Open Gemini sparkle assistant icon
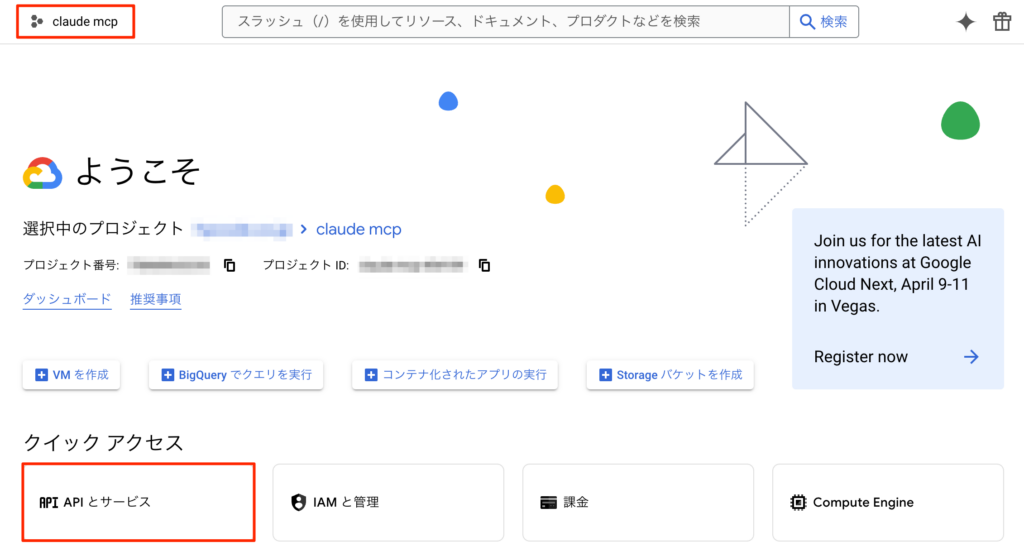This screenshot has width=1024, height=556. click(x=965, y=22)
